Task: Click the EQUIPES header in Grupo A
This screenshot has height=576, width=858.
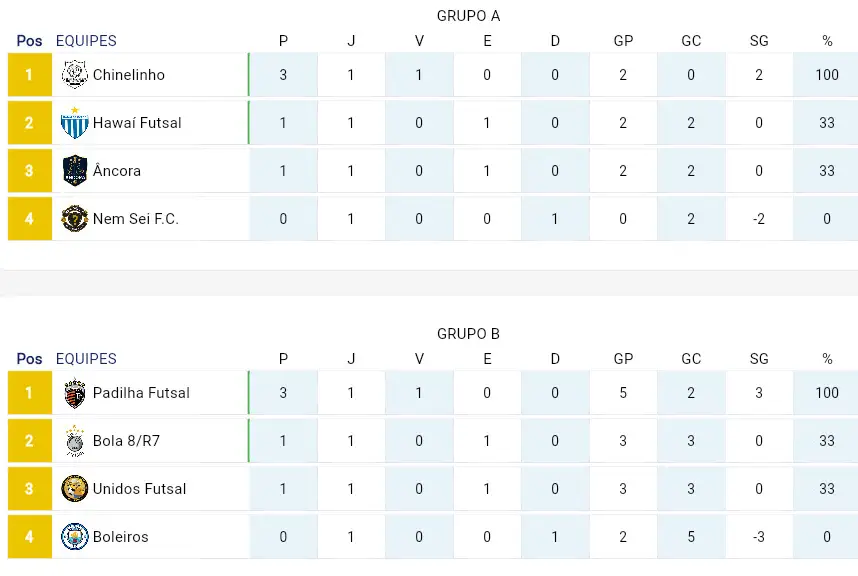Action: coord(86,40)
